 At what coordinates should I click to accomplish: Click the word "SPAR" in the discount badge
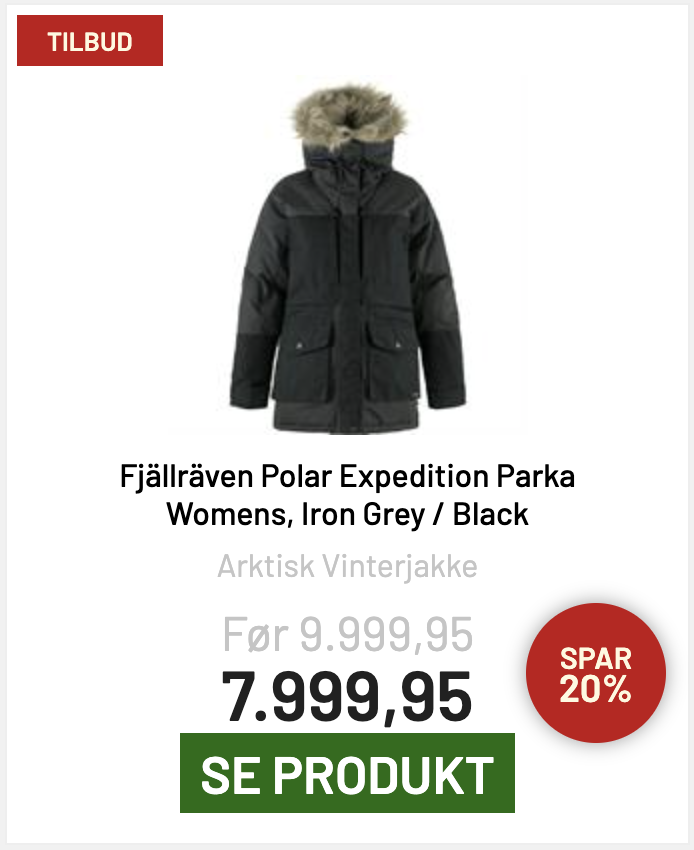point(595,659)
